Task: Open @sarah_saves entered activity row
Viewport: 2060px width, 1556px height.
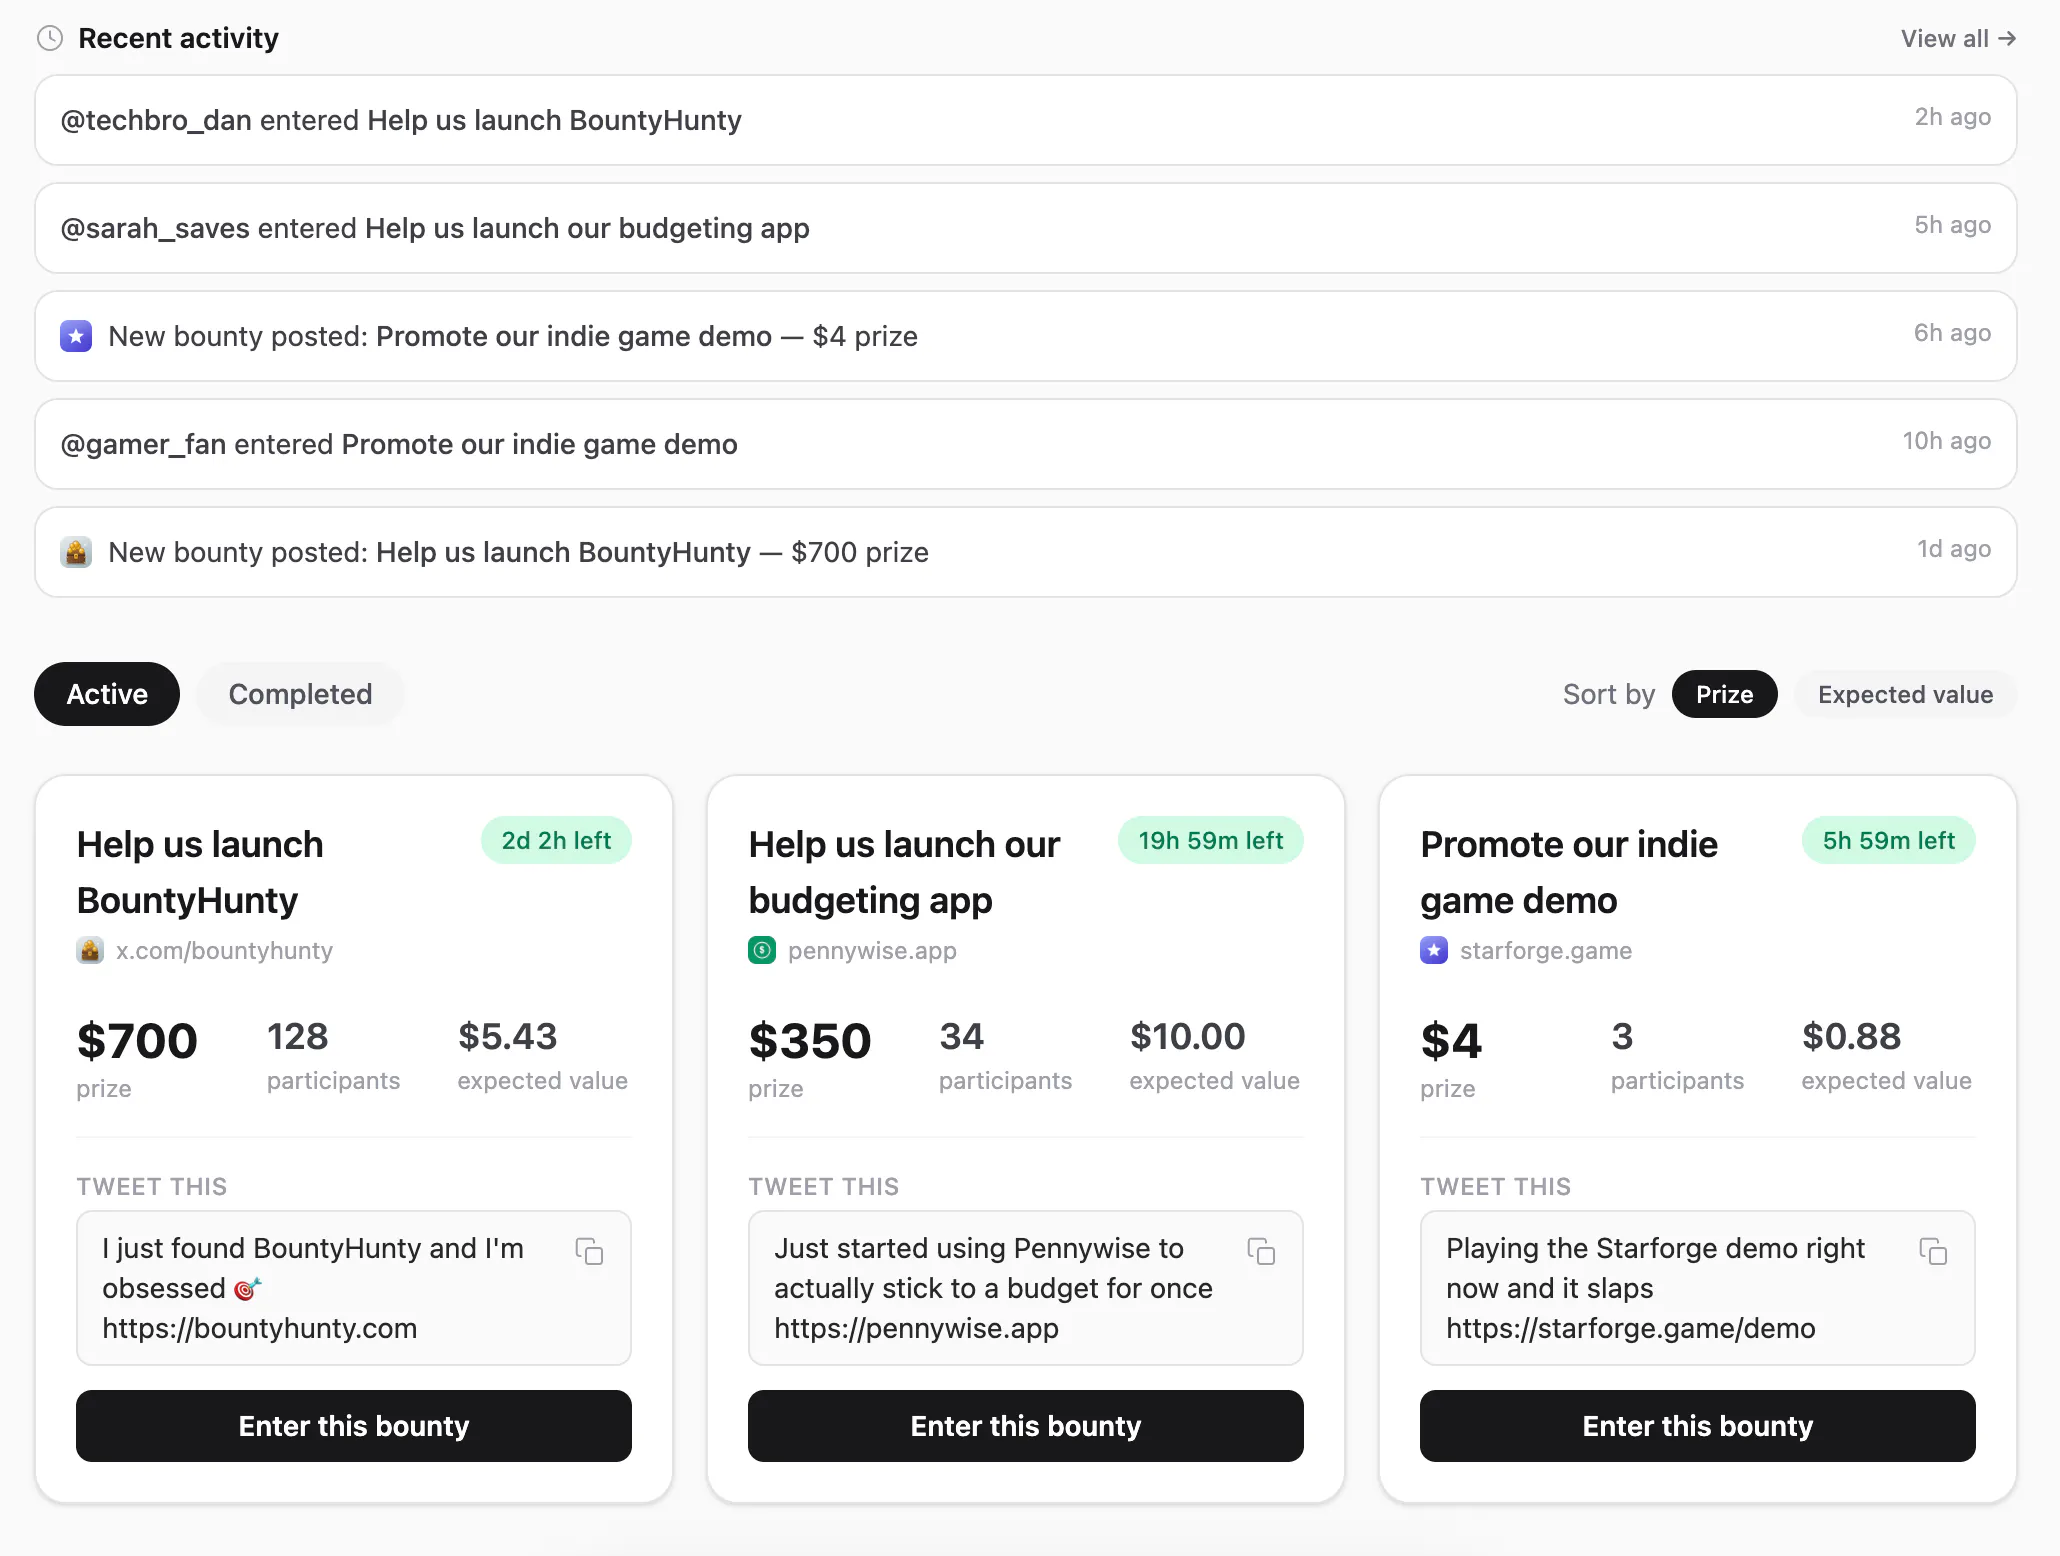Action: point(1026,228)
